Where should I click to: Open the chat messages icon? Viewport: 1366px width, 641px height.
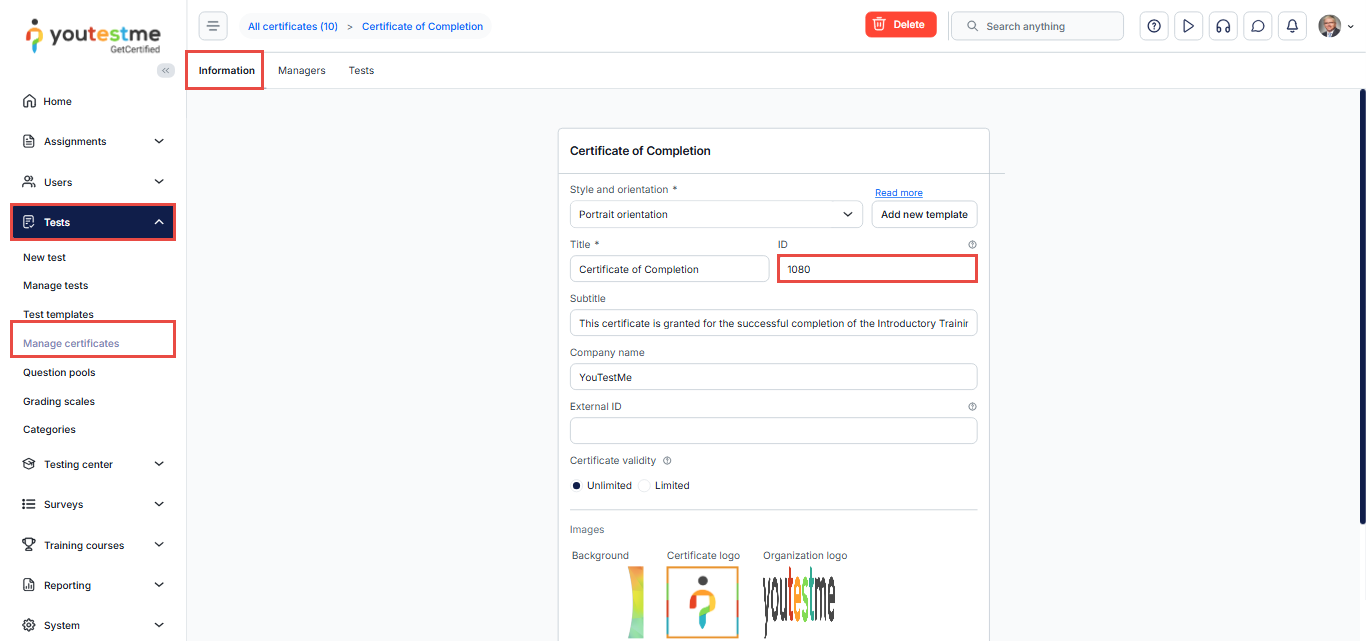(x=1258, y=26)
